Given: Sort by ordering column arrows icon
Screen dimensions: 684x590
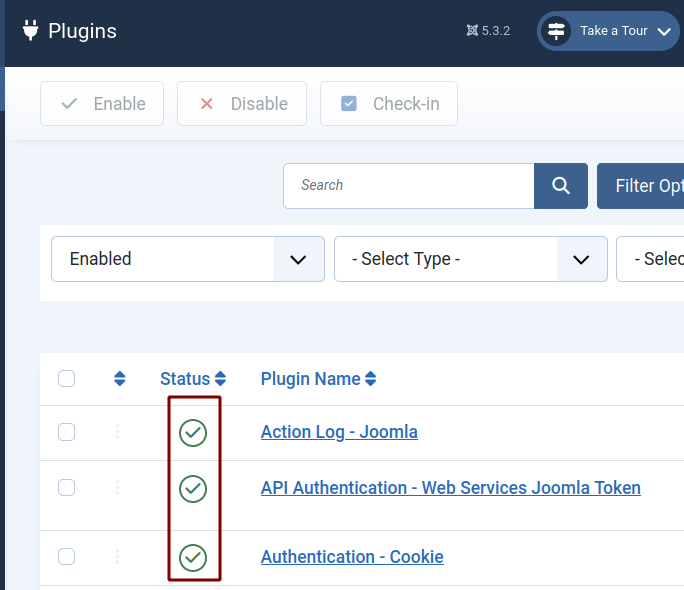Looking at the screenshot, I should click(x=120, y=379).
